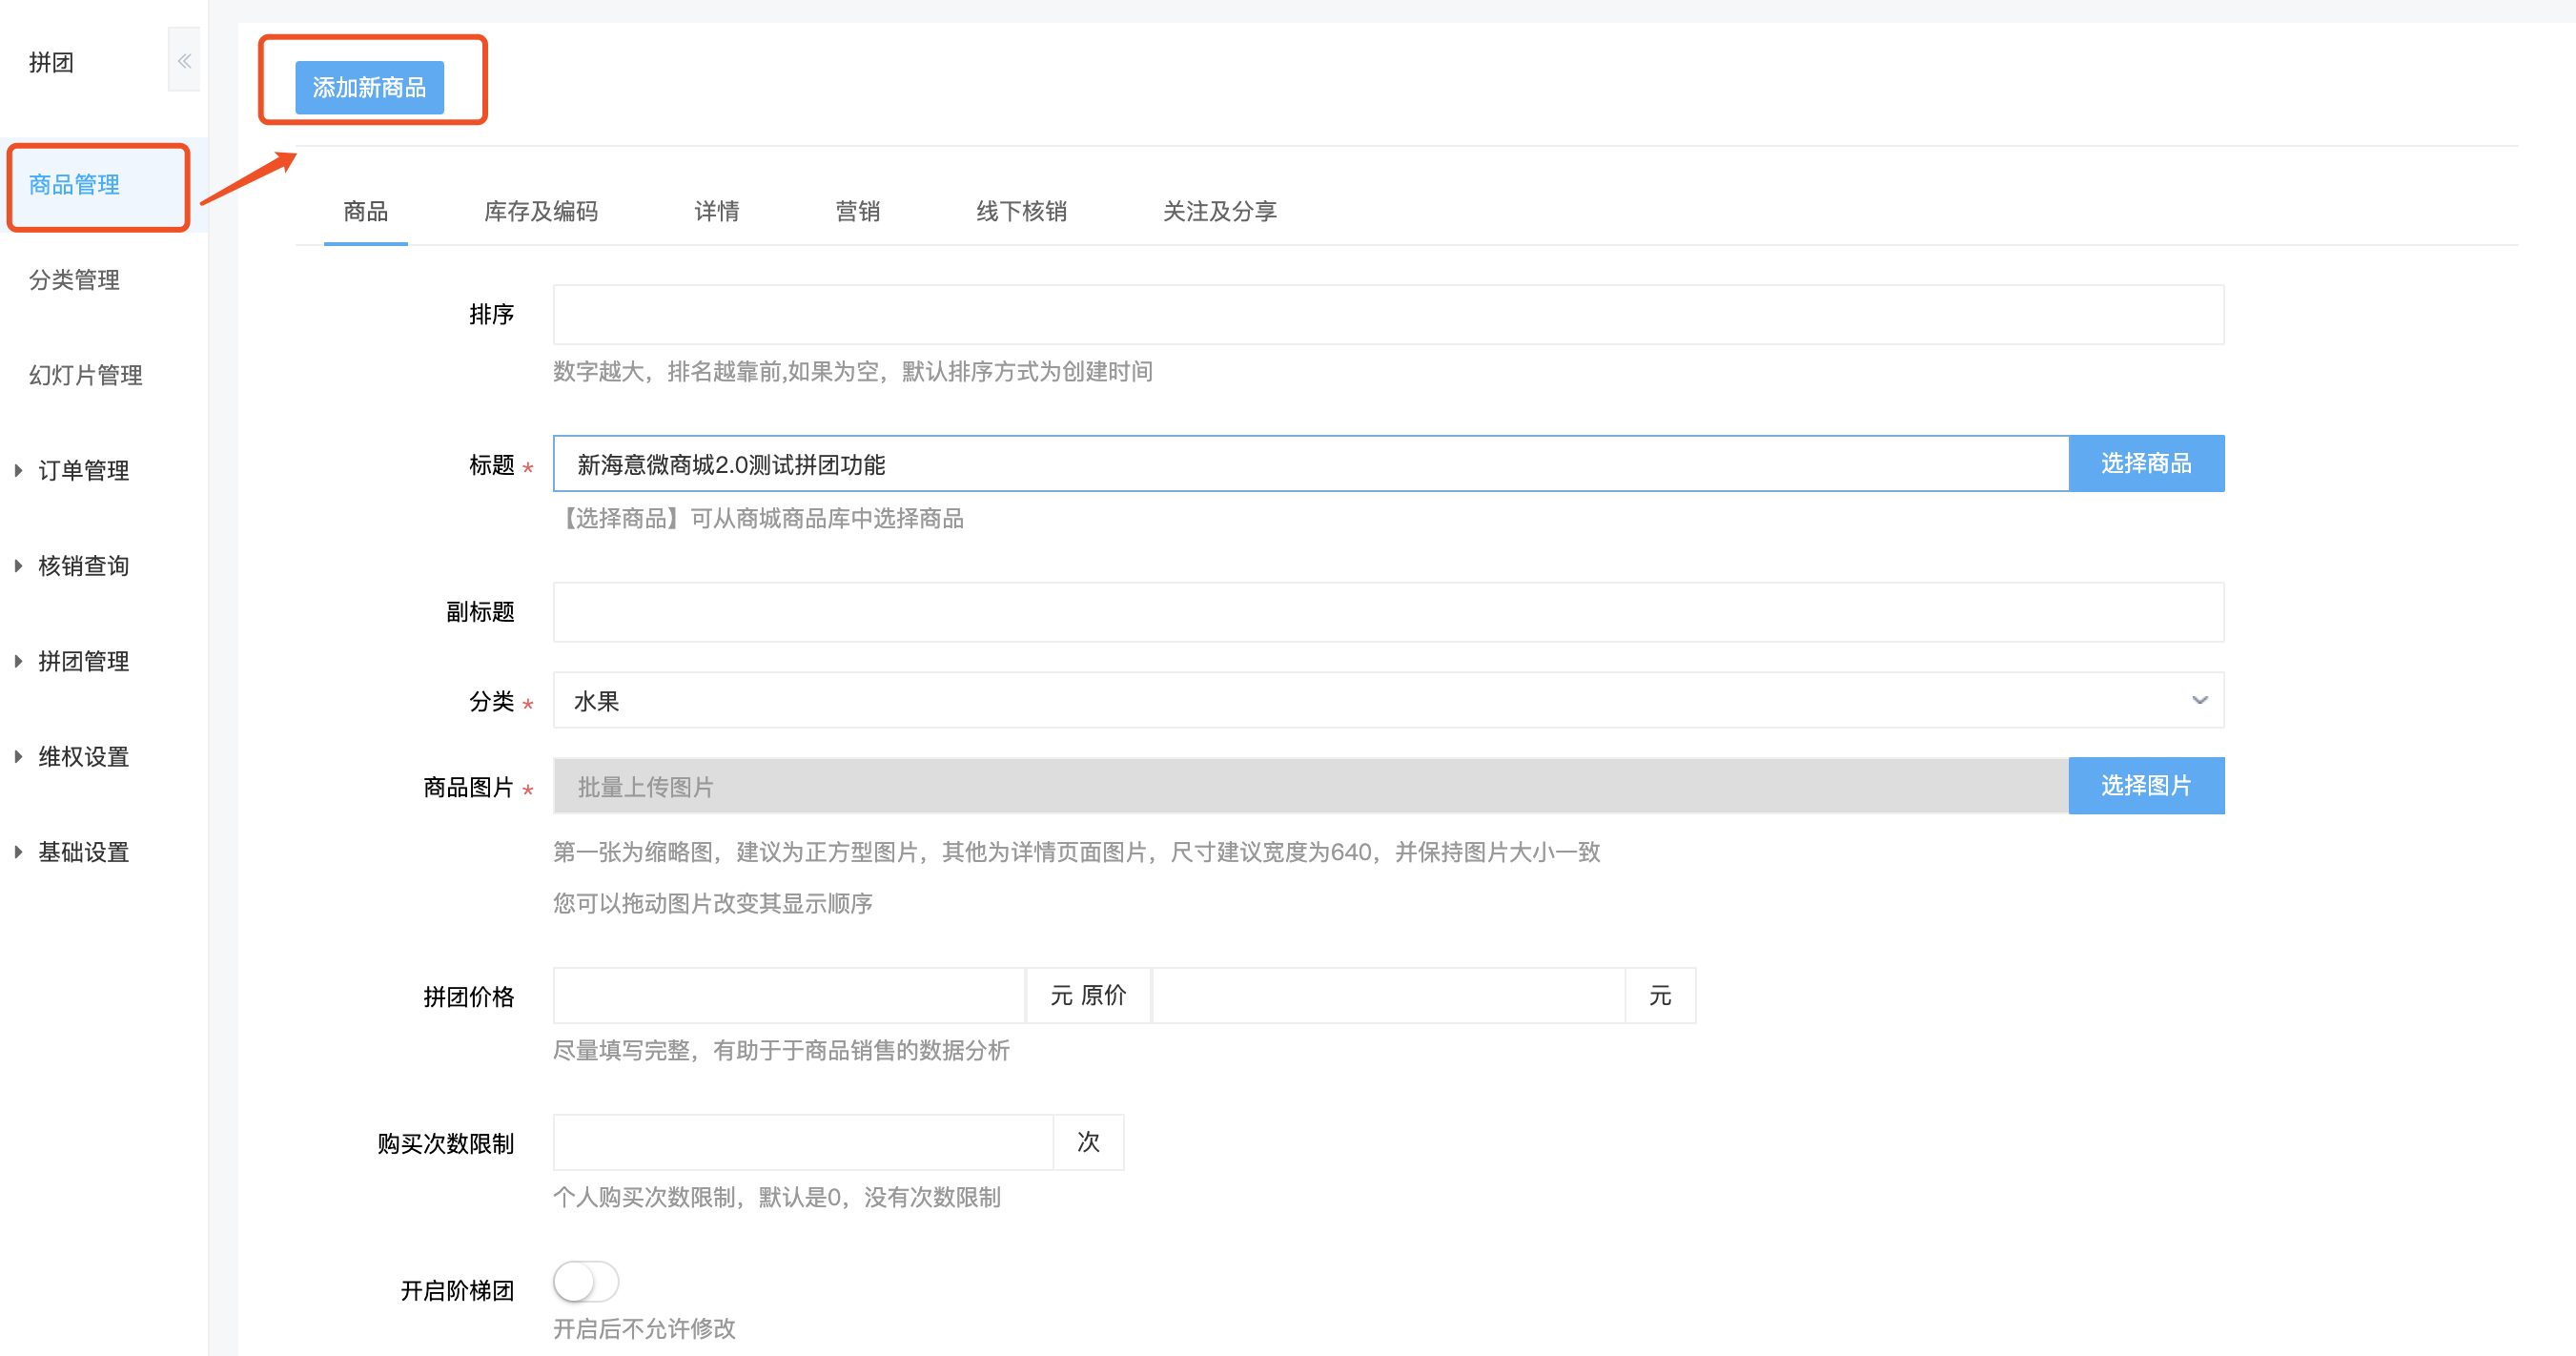Click the 元 原价 addon label

pyautogui.click(x=1088, y=996)
